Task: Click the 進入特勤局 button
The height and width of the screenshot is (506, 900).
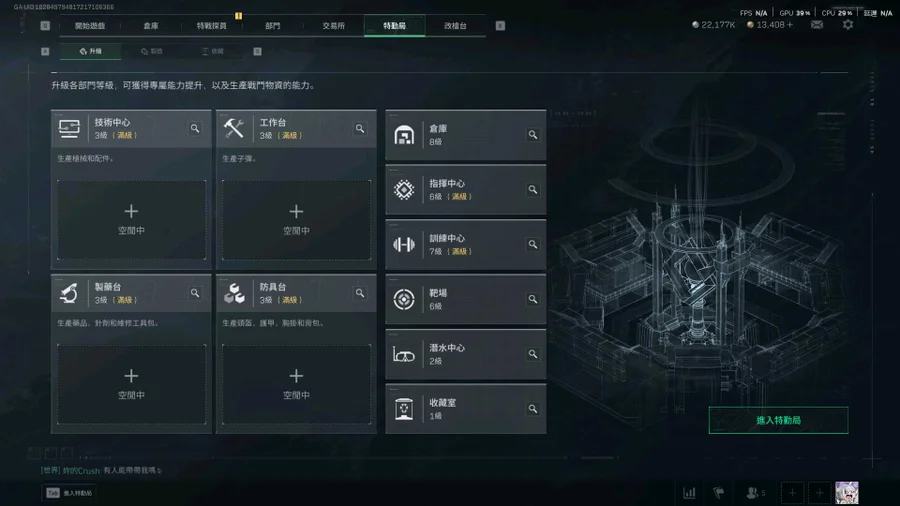Action: [x=778, y=420]
